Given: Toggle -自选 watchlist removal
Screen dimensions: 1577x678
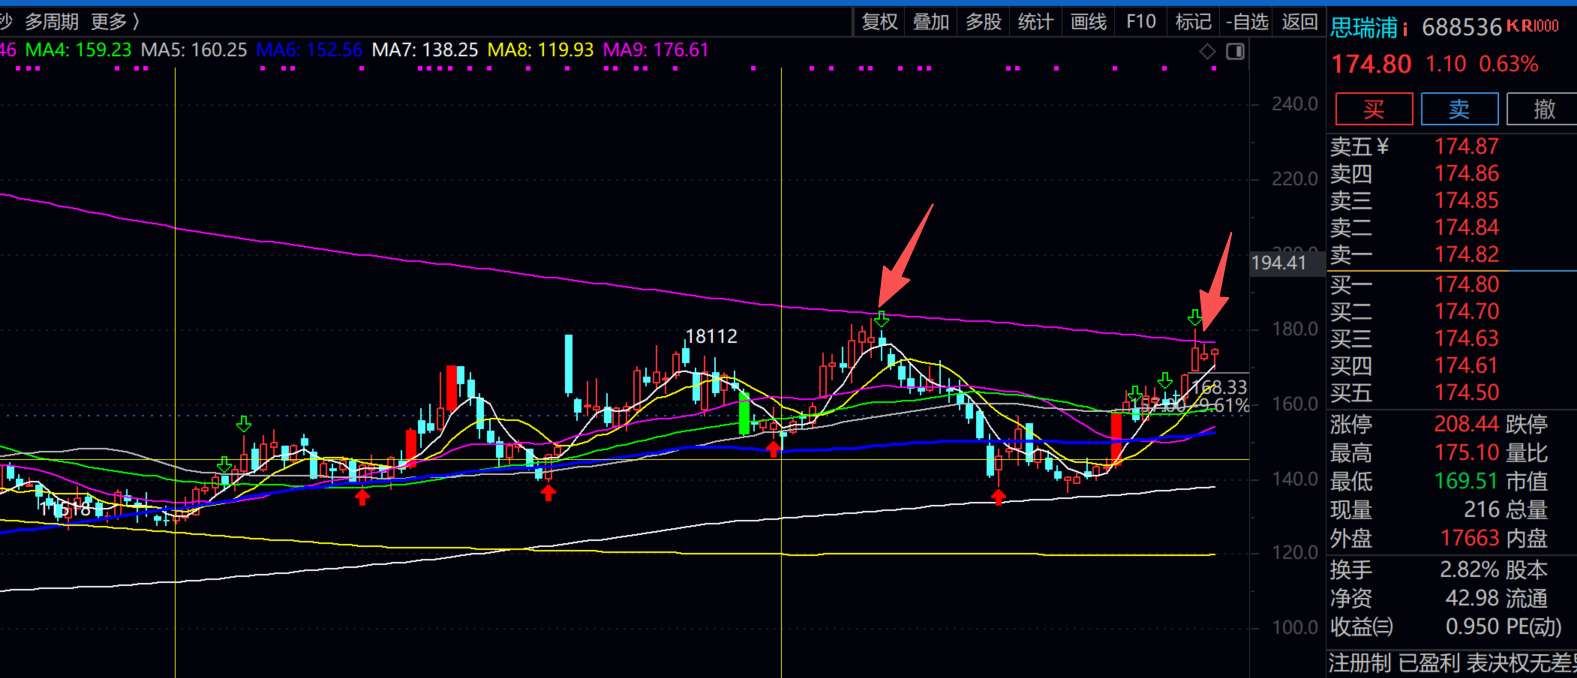Looking at the screenshot, I should click(1247, 22).
